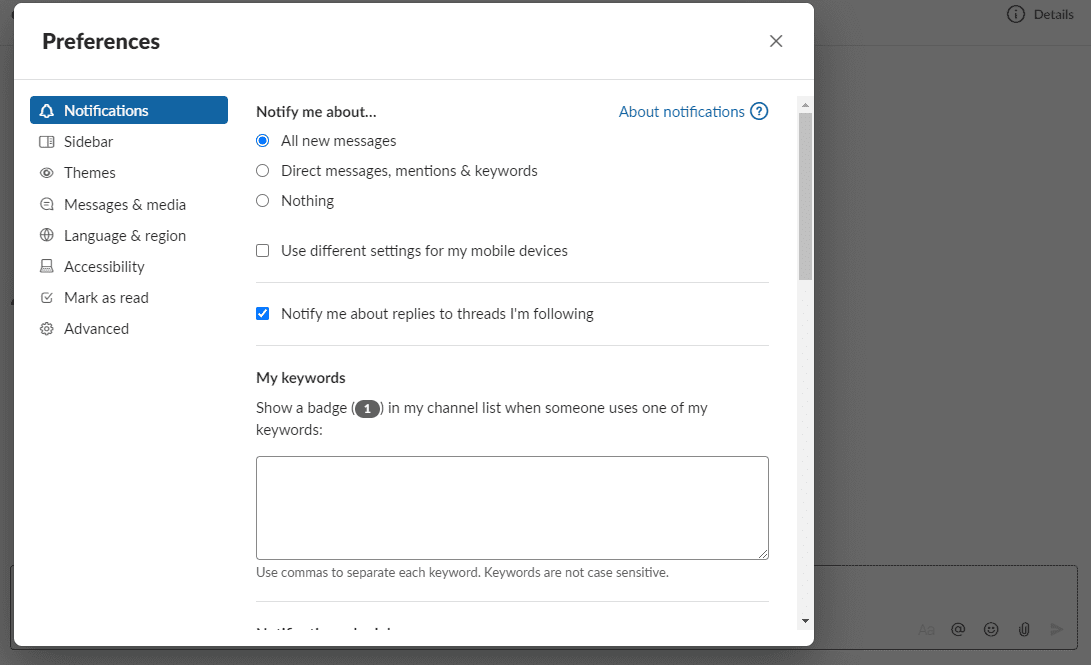The height and width of the screenshot is (665, 1091).
Task: Click the mention @ icon in composer
Action: click(x=958, y=629)
